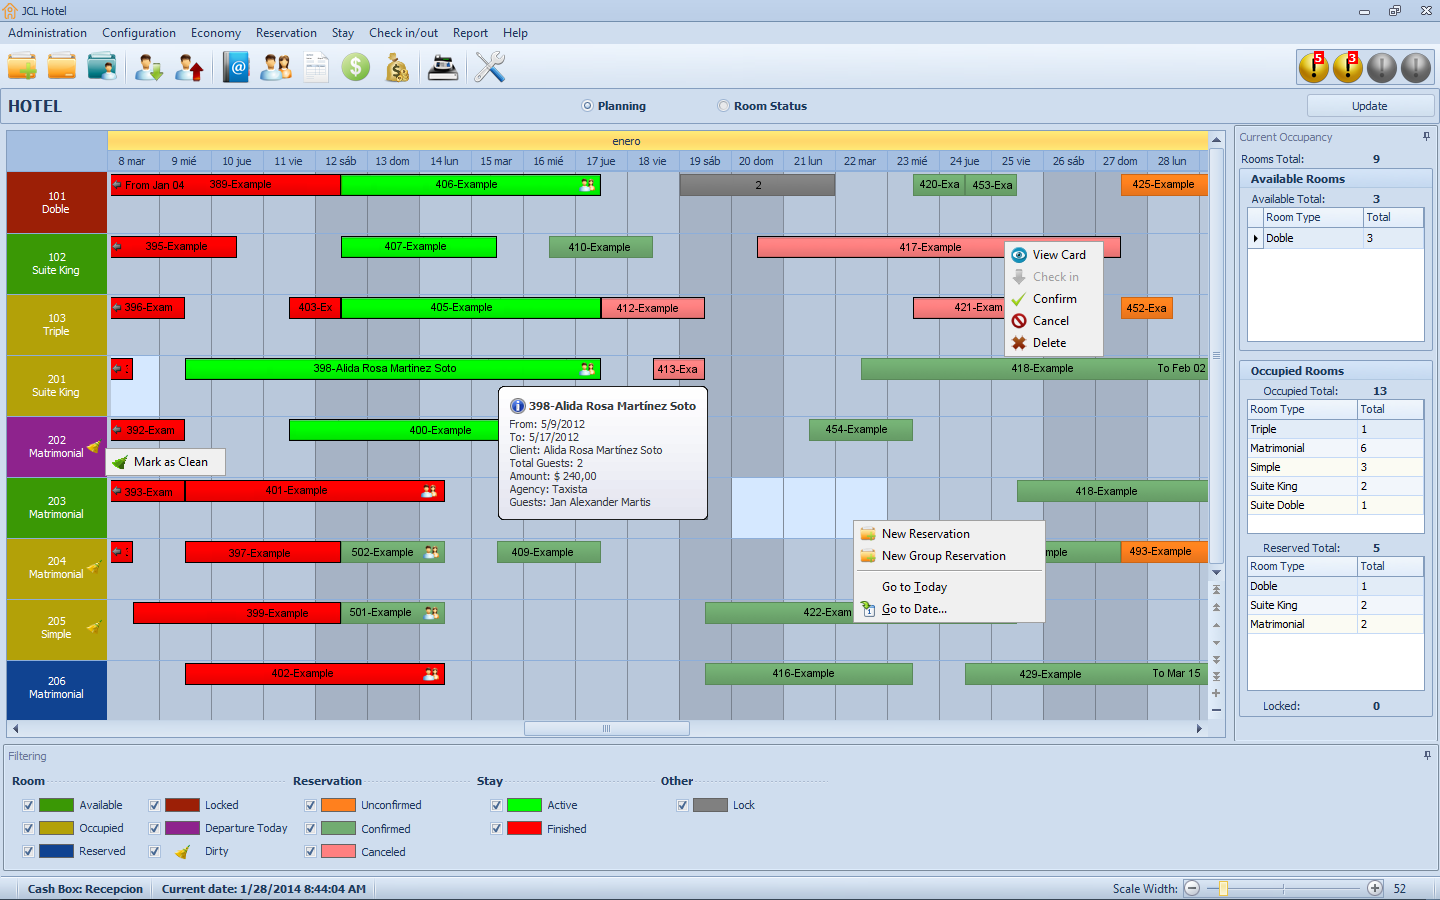Click the green dollar coin icon
The height and width of the screenshot is (900, 1440).
[355, 68]
